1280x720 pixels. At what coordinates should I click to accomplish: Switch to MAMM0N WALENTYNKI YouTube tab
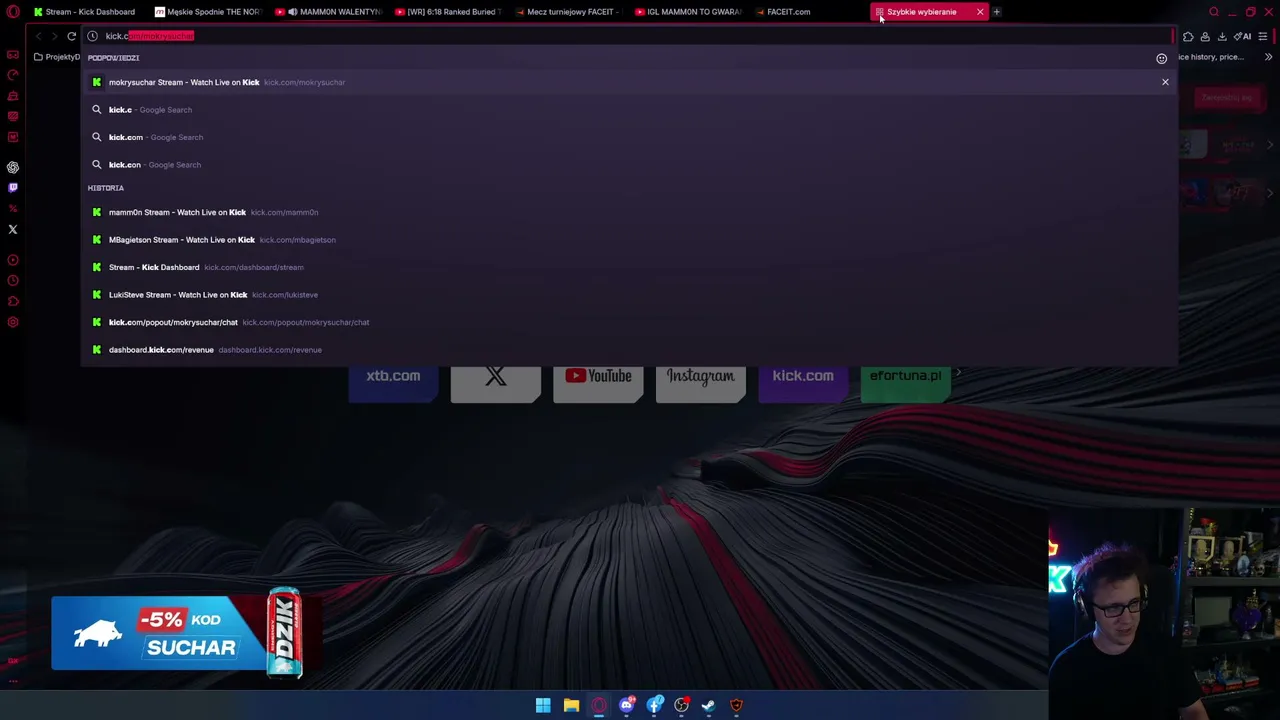coord(330,12)
